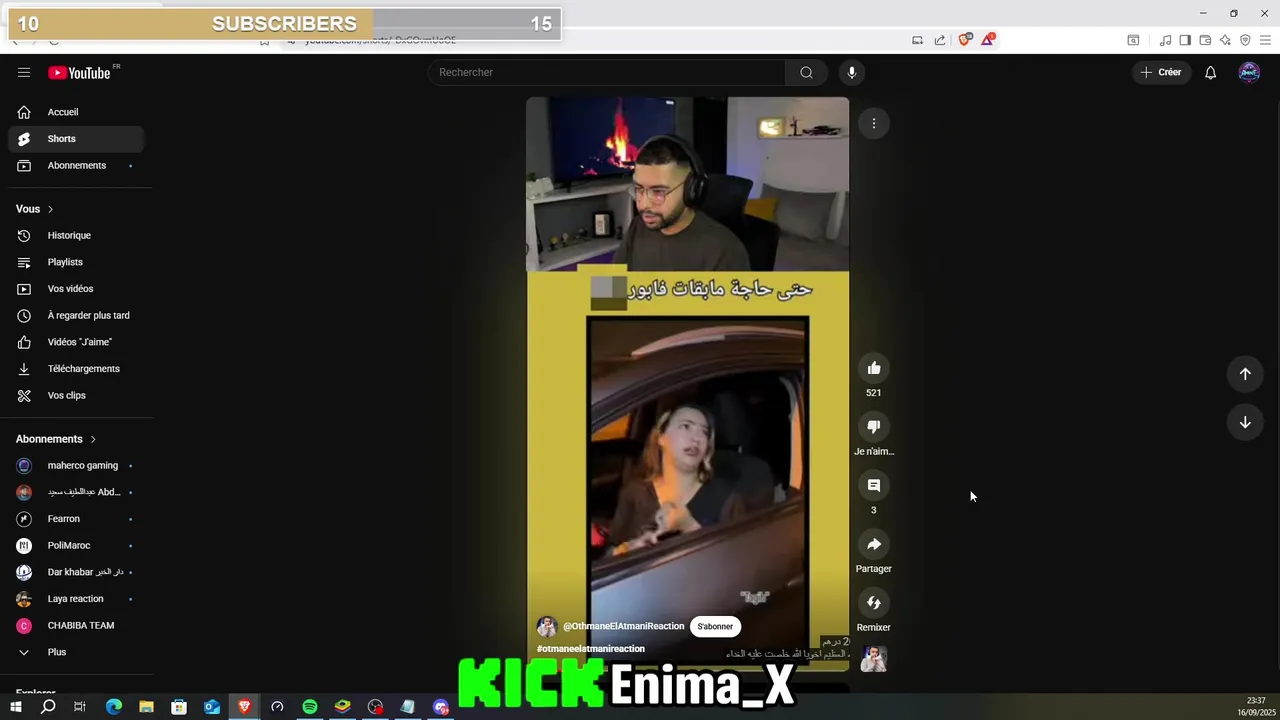Image resolution: width=1280 pixels, height=720 pixels.
Task: Open Microsoft Edge from the taskbar
Action: [113, 707]
